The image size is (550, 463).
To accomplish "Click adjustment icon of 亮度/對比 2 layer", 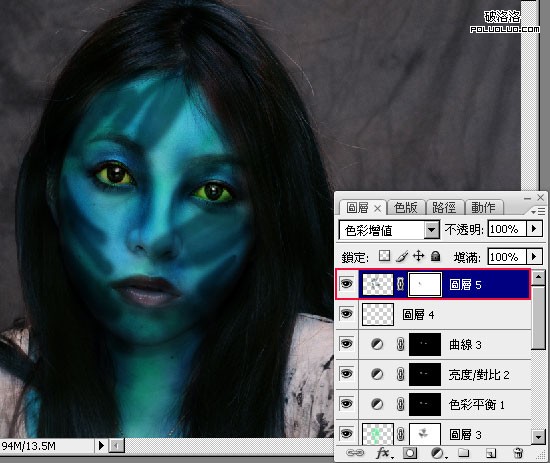I will [377, 374].
